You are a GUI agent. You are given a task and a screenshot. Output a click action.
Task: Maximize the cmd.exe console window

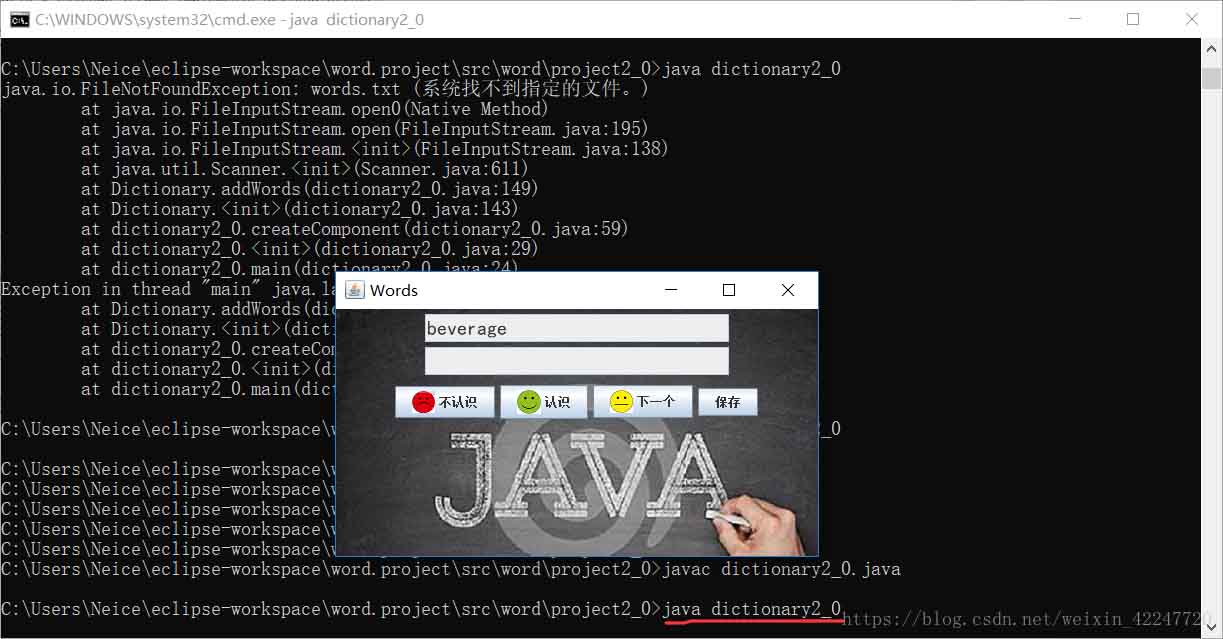click(x=1133, y=19)
